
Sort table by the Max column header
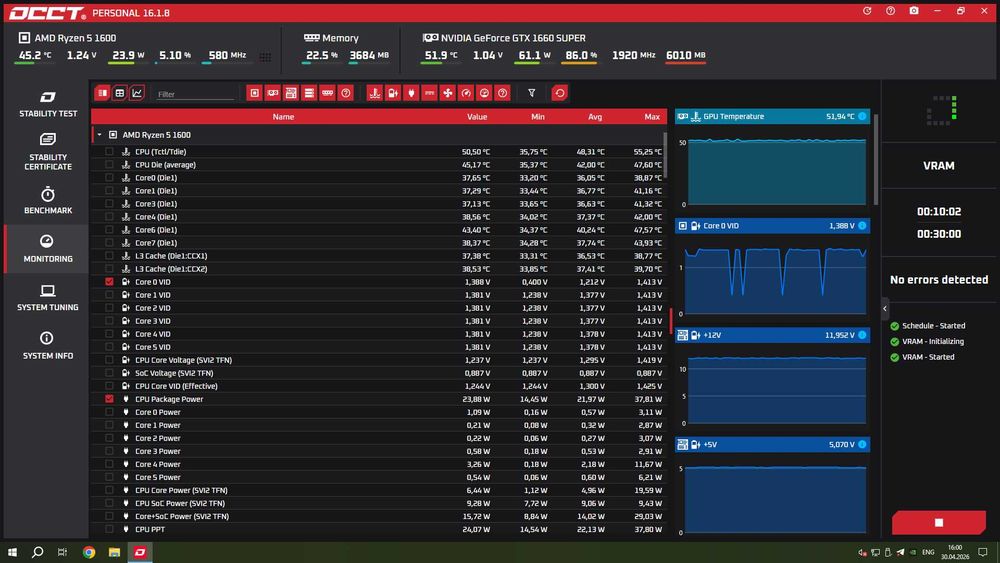coord(652,117)
